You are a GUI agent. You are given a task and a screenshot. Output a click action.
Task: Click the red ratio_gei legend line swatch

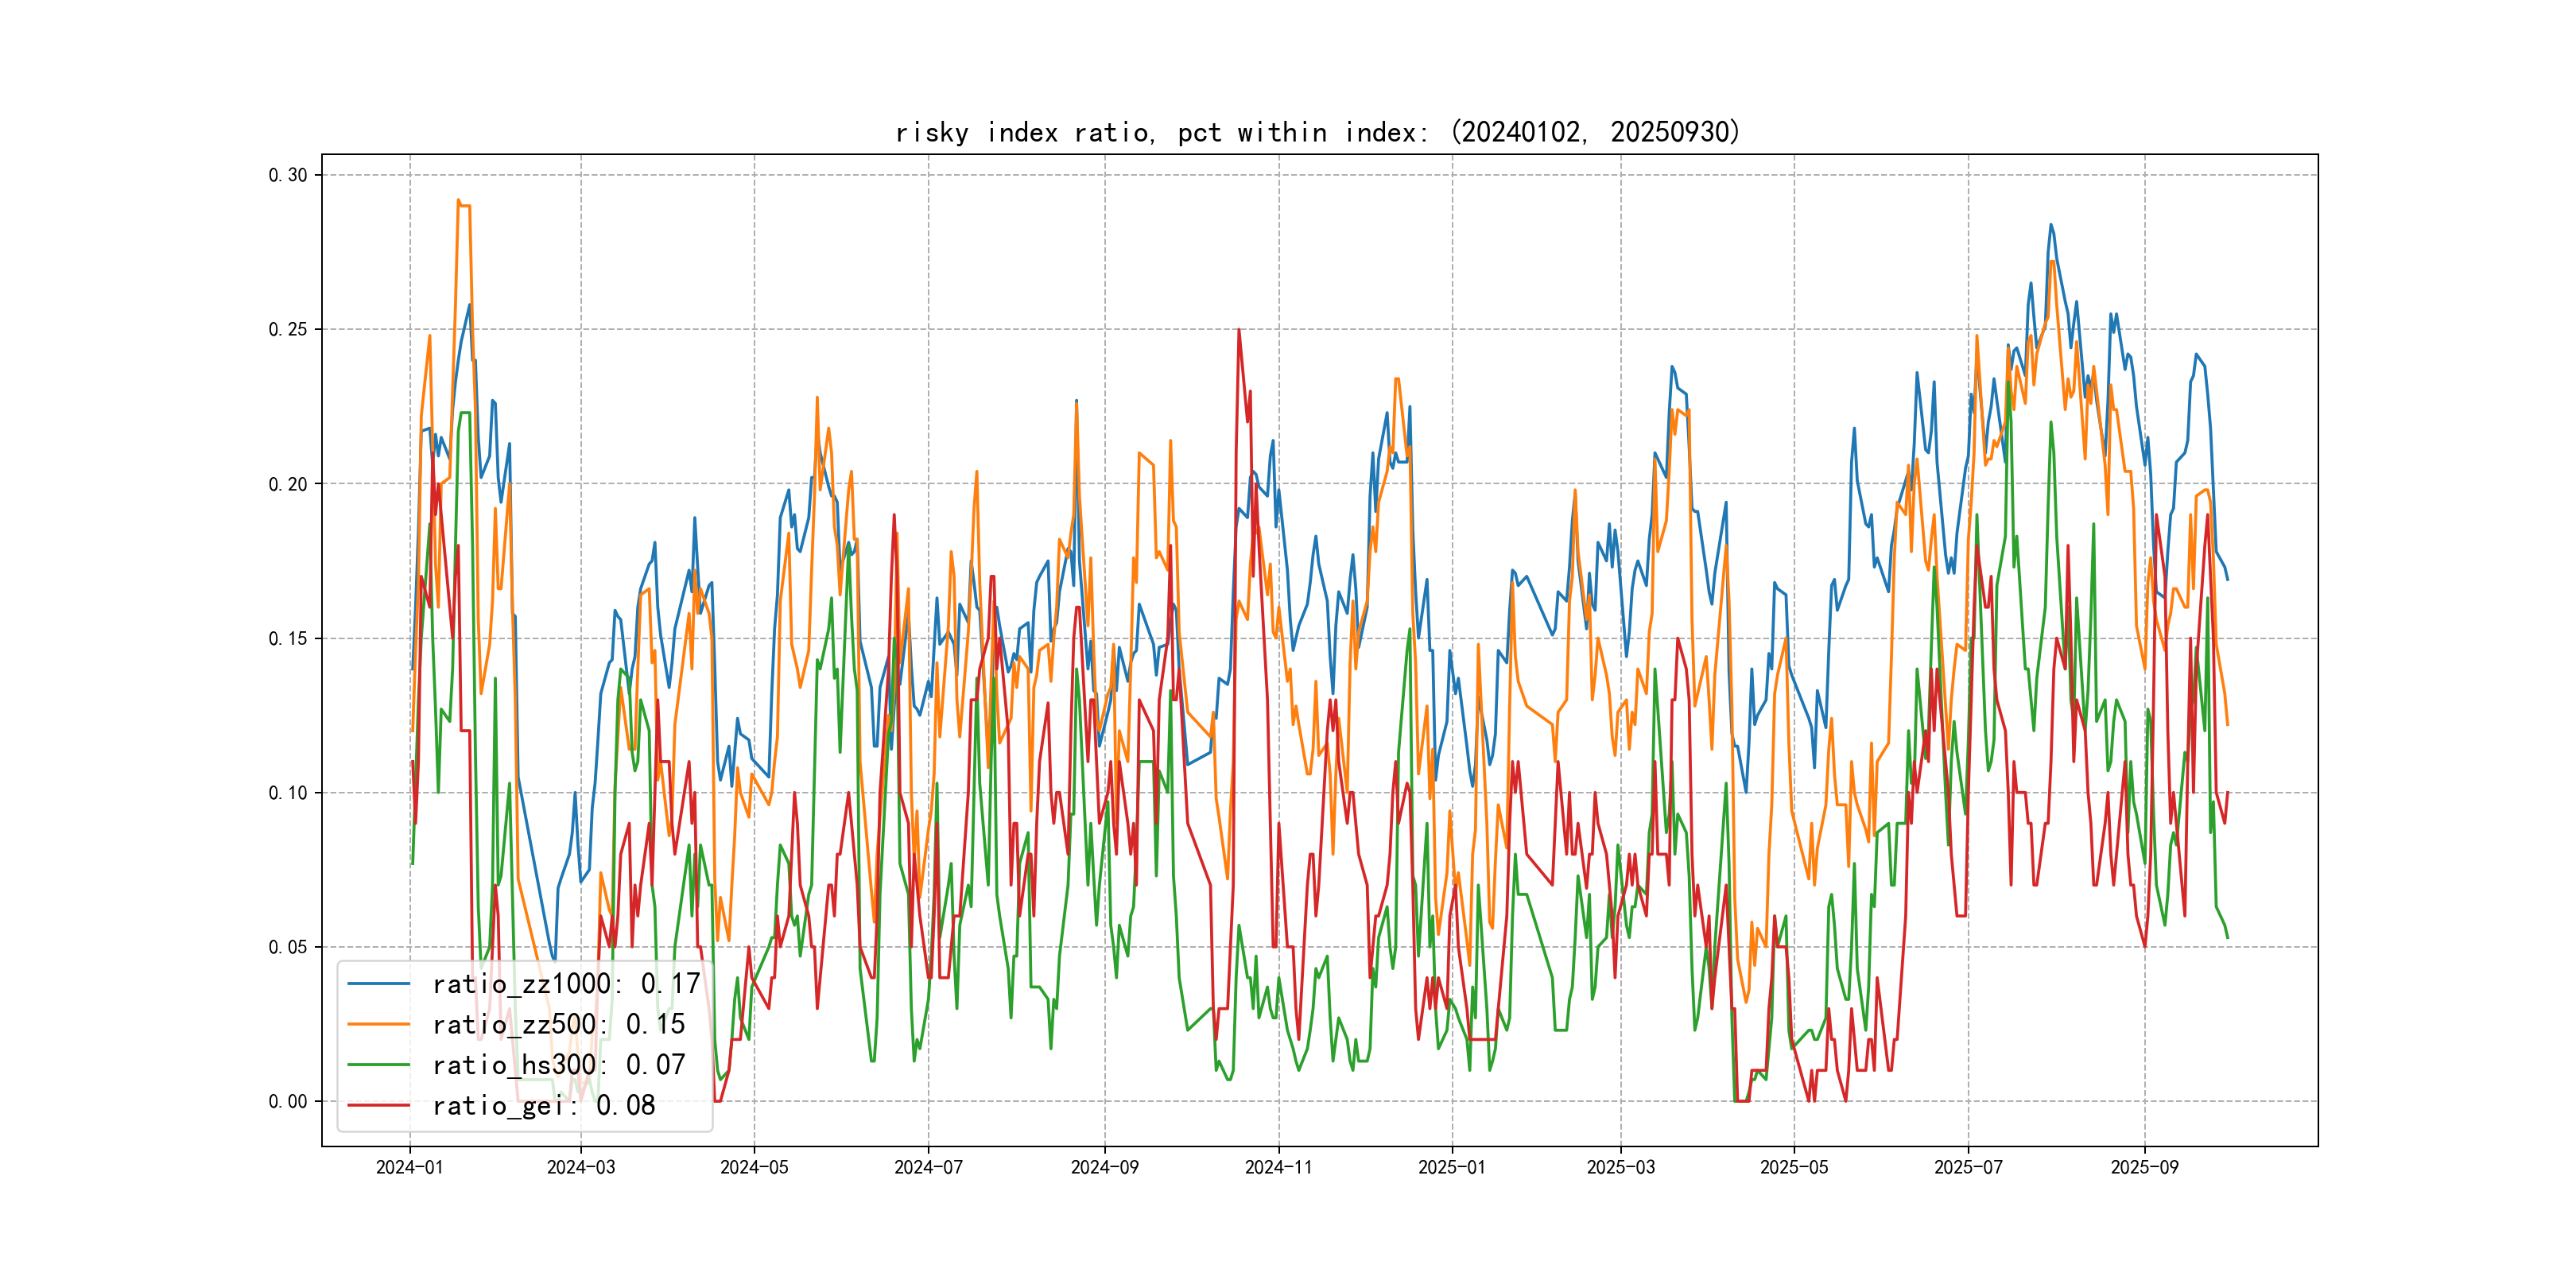click(378, 1105)
